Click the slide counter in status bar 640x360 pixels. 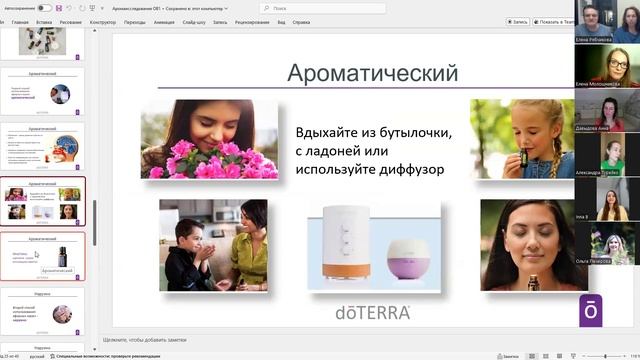tap(10, 356)
